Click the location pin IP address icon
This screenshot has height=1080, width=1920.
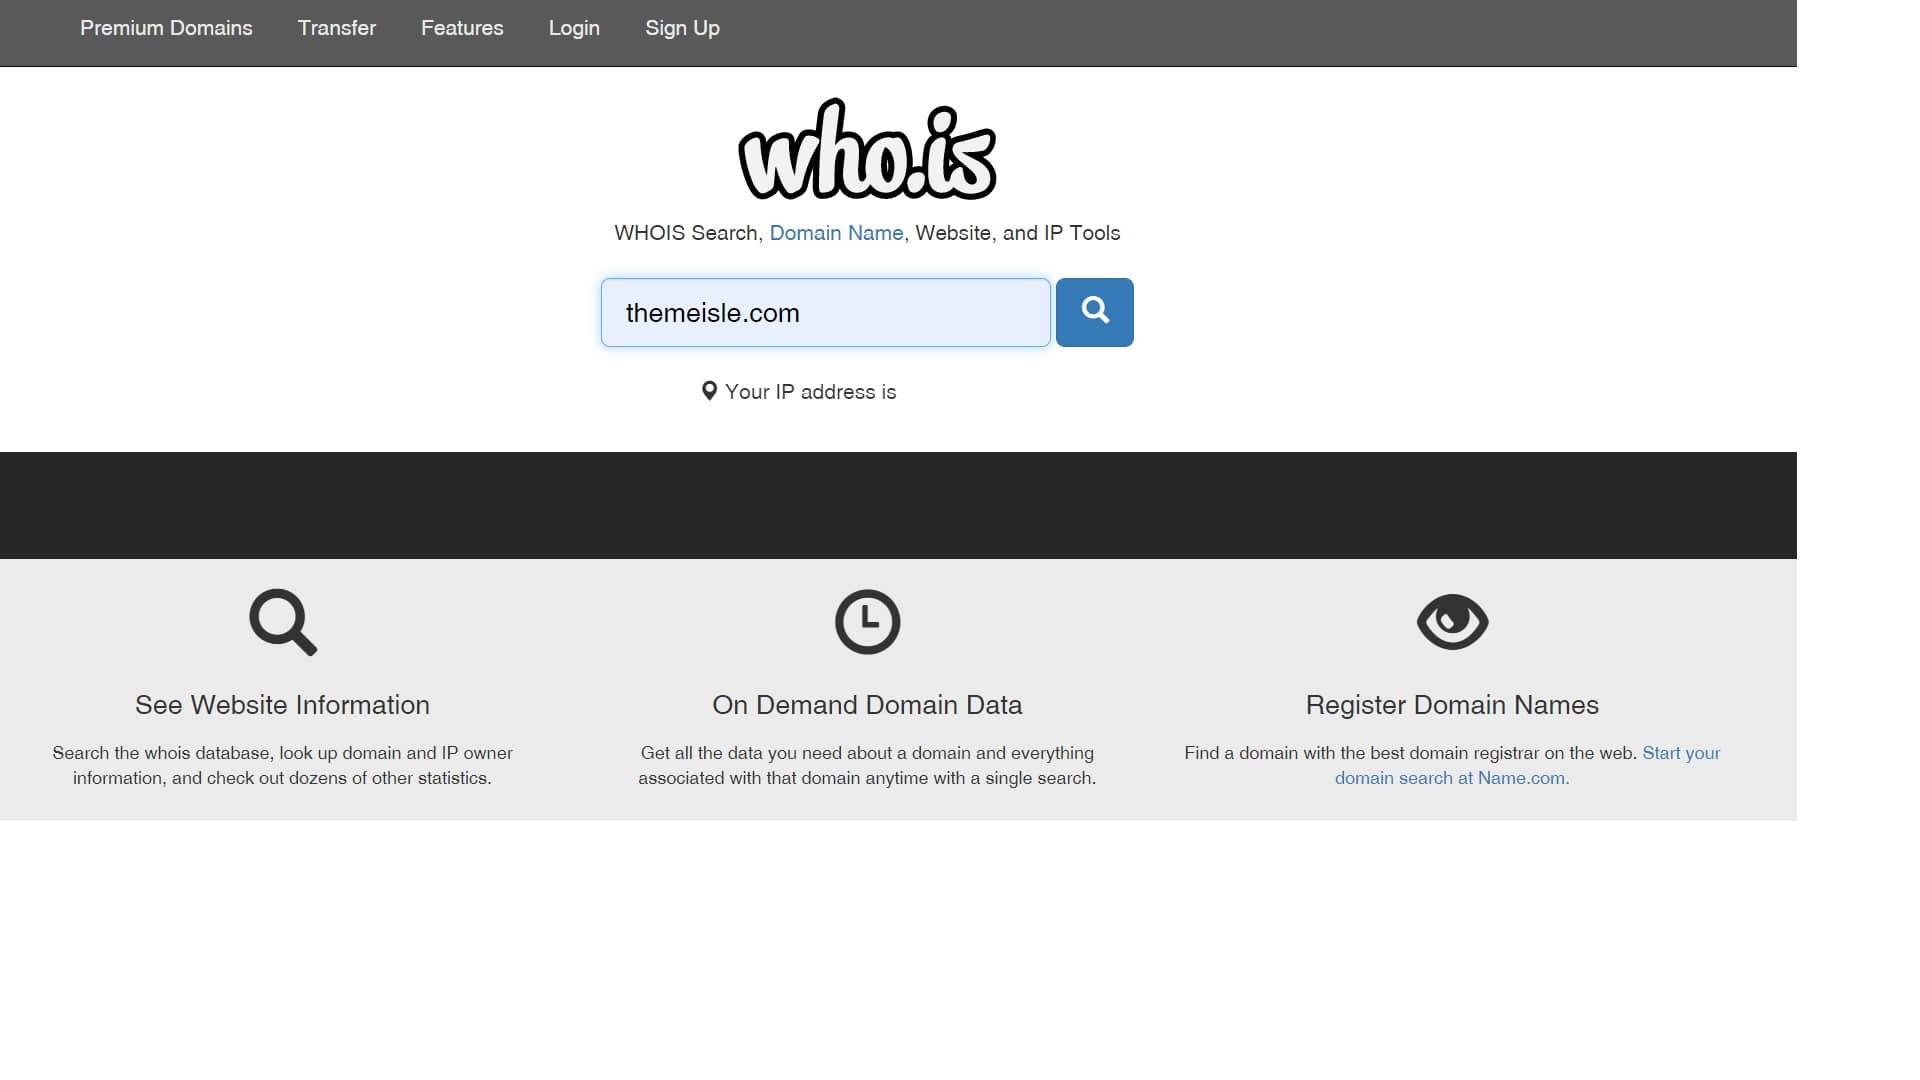click(708, 390)
